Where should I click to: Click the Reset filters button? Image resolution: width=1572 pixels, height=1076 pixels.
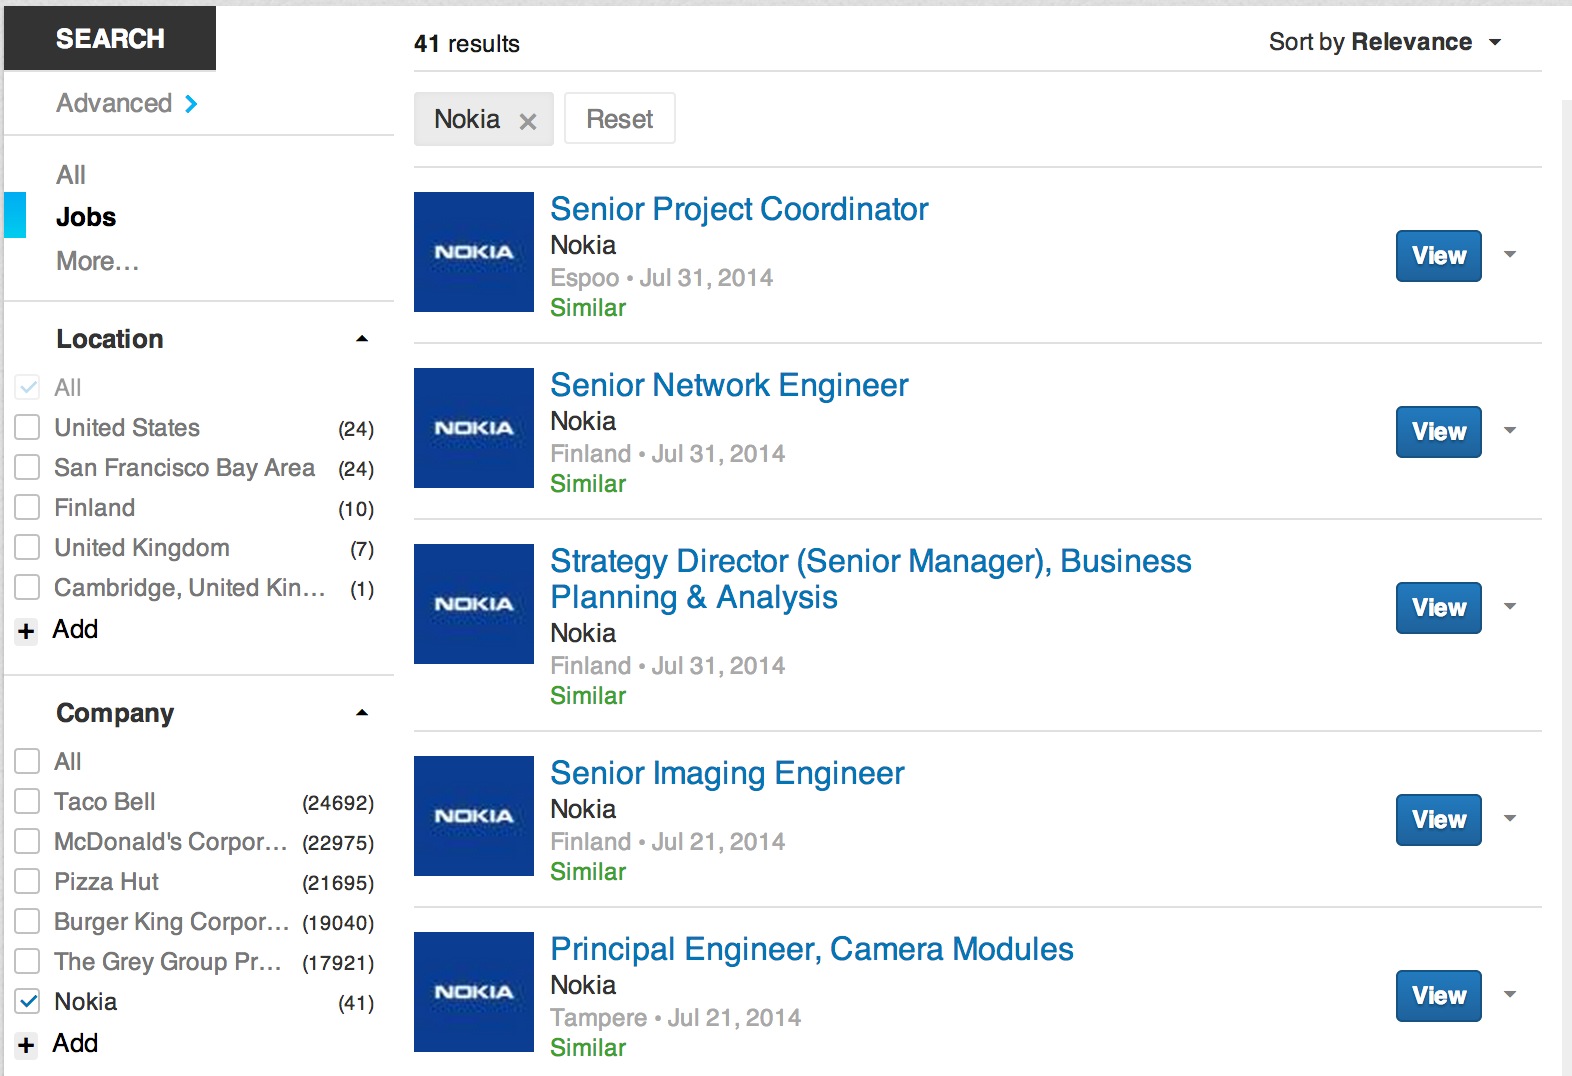tap(620, 119)
